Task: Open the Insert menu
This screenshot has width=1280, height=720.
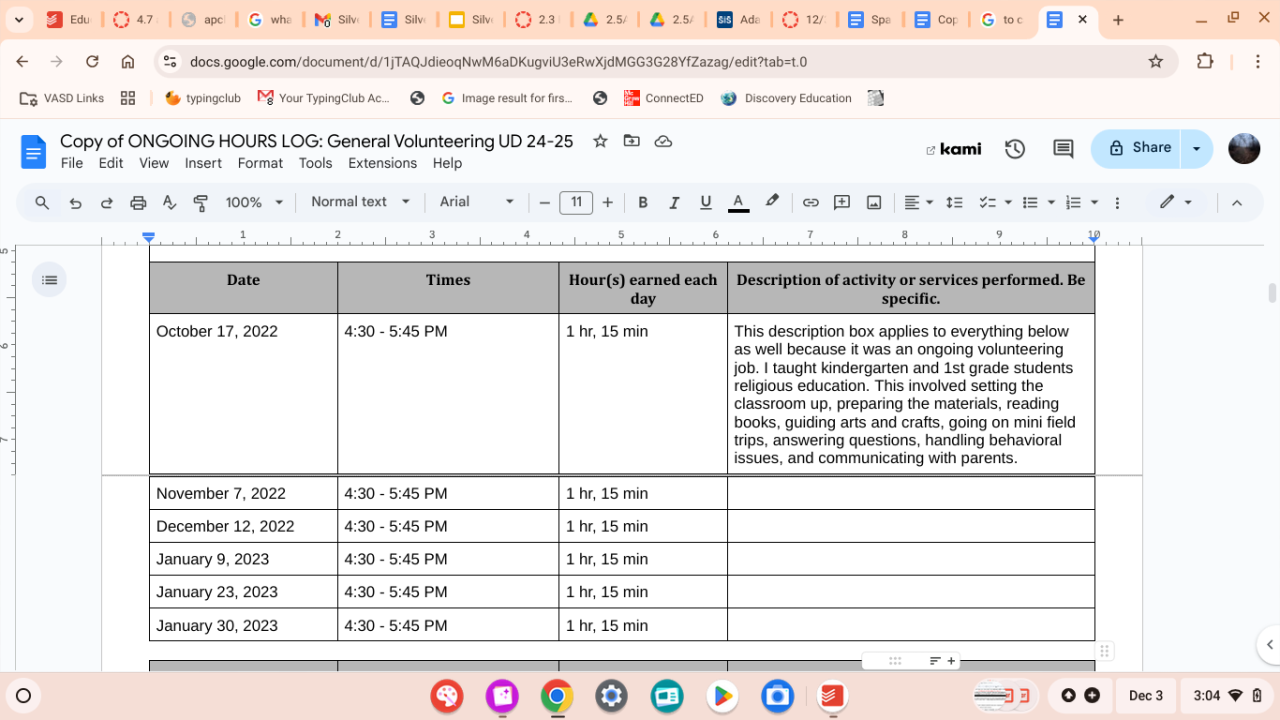Action: click(203, 163)
